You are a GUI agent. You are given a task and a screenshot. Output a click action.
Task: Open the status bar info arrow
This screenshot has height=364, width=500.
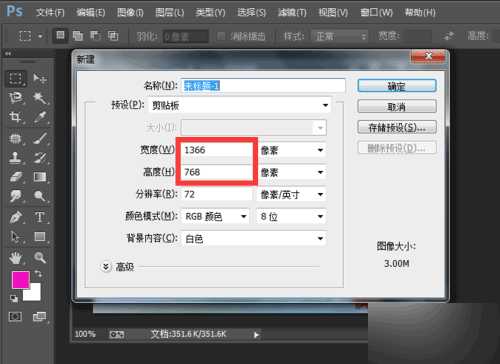tap(256, 335)
